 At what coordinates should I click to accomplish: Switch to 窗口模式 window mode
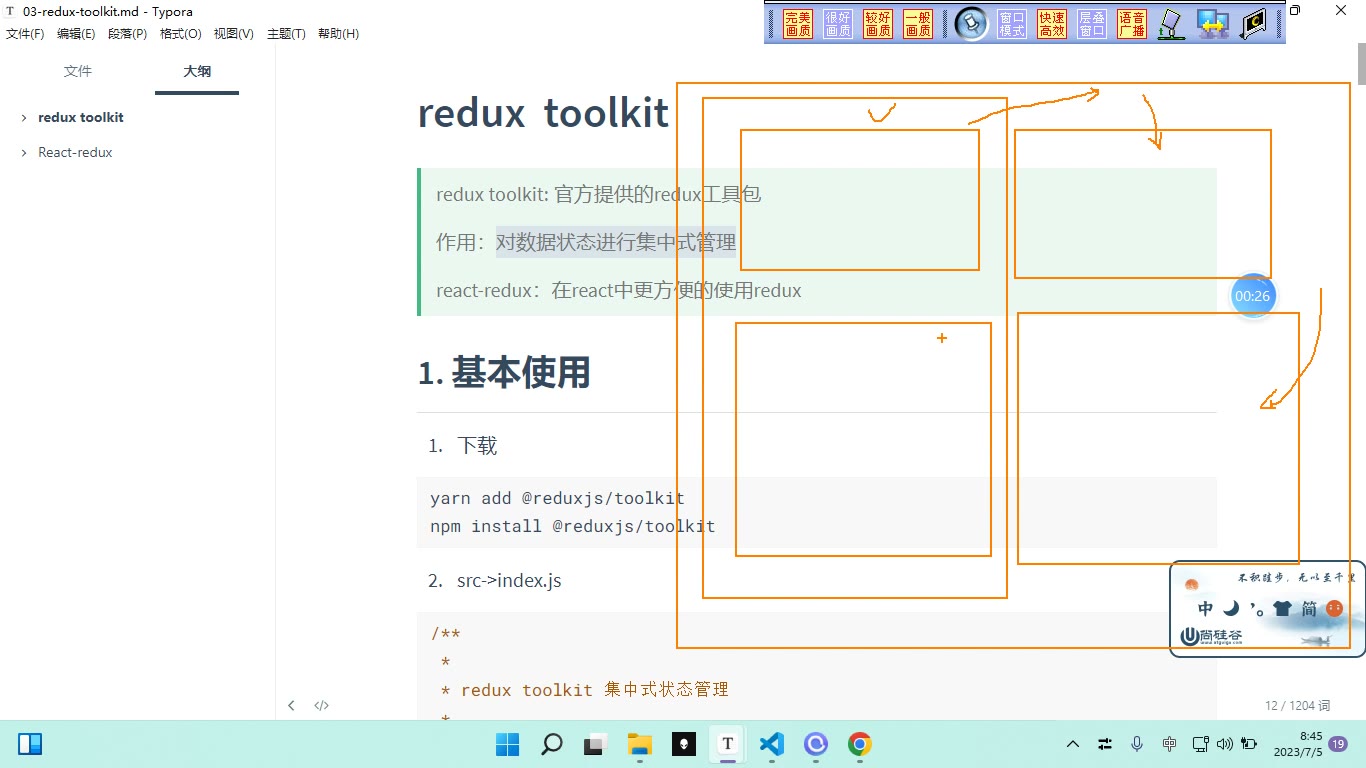pyautogui.click(x=1012, y=24)
